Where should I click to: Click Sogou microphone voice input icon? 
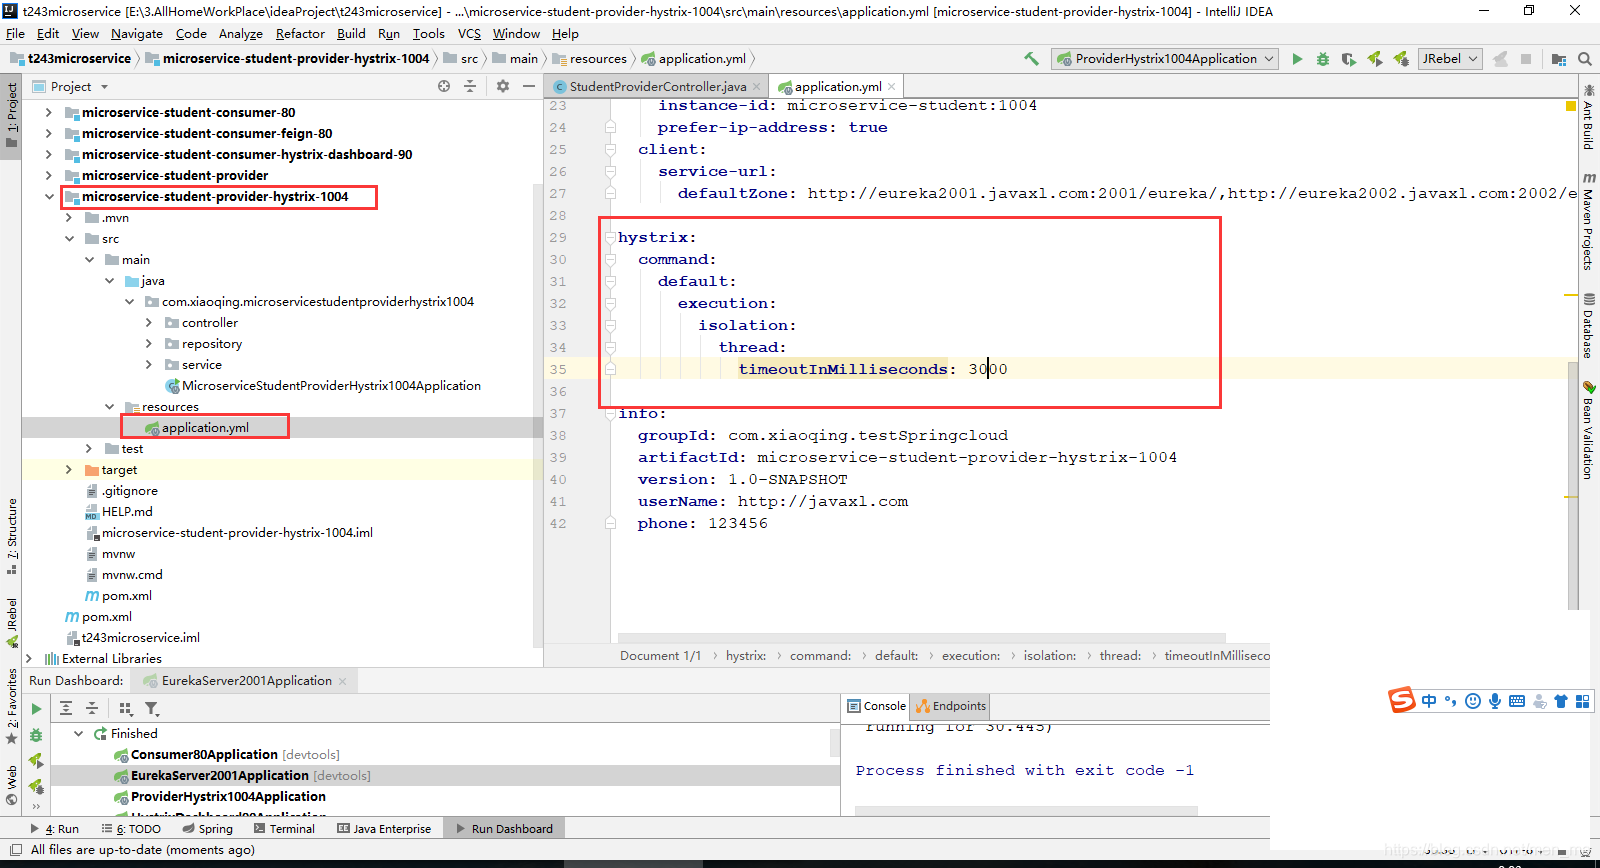(x=1495, y=701)
